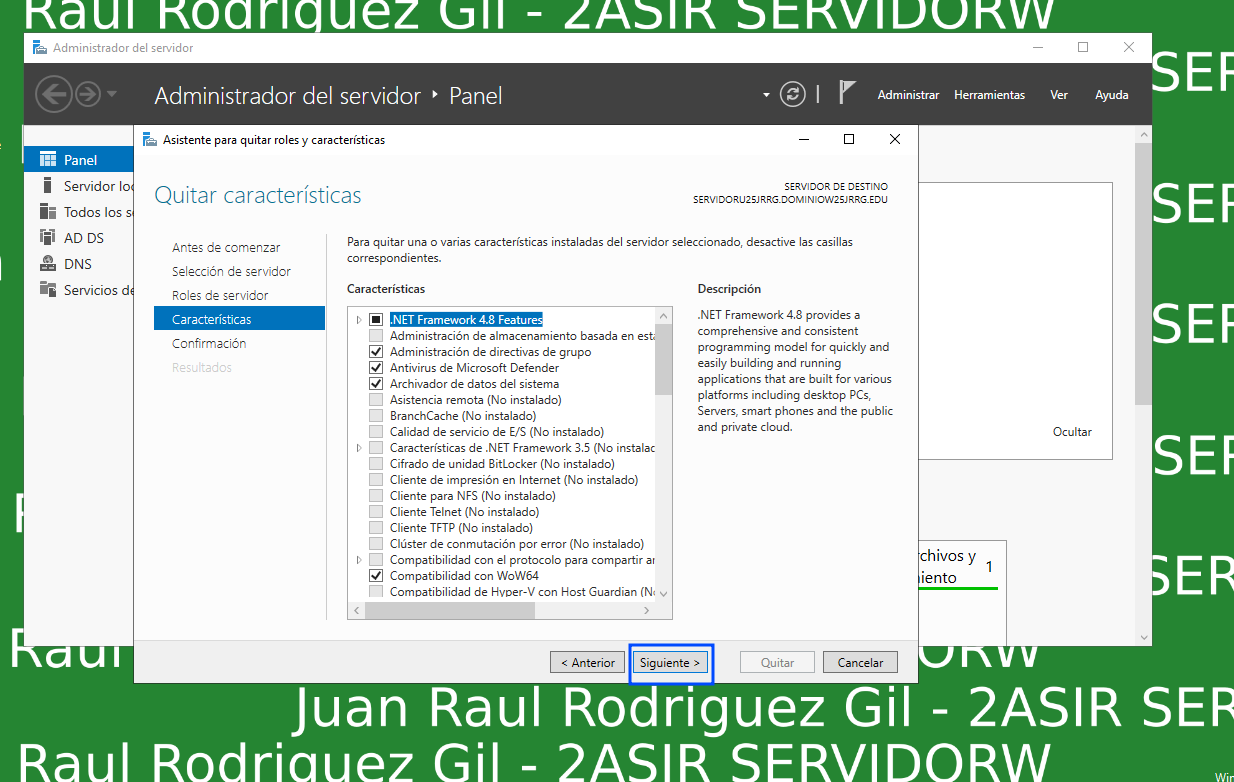Toggle .NET Framework 4.8 Features checkbox

point(376,320)
